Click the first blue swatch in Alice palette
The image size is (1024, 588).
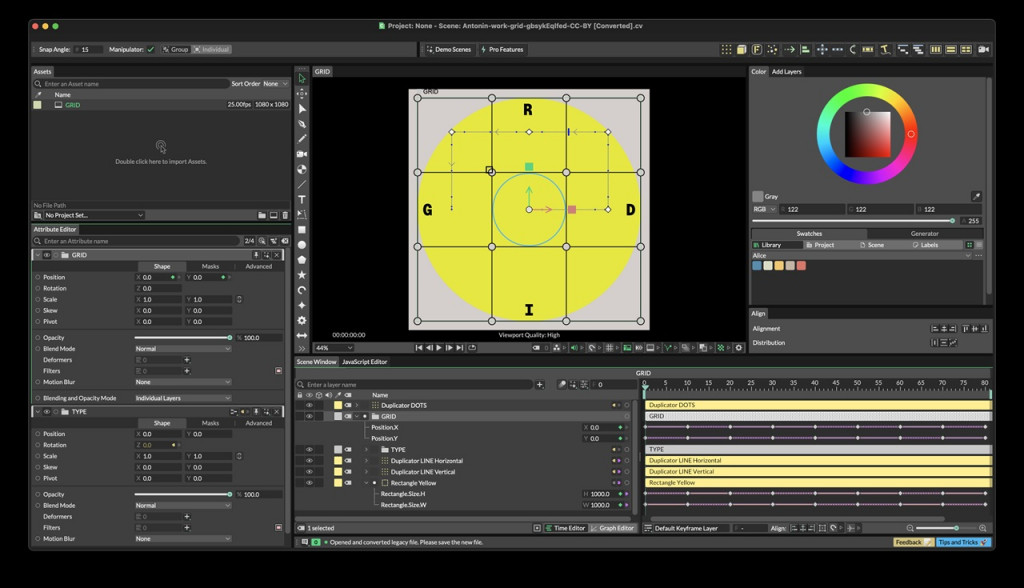757,266
